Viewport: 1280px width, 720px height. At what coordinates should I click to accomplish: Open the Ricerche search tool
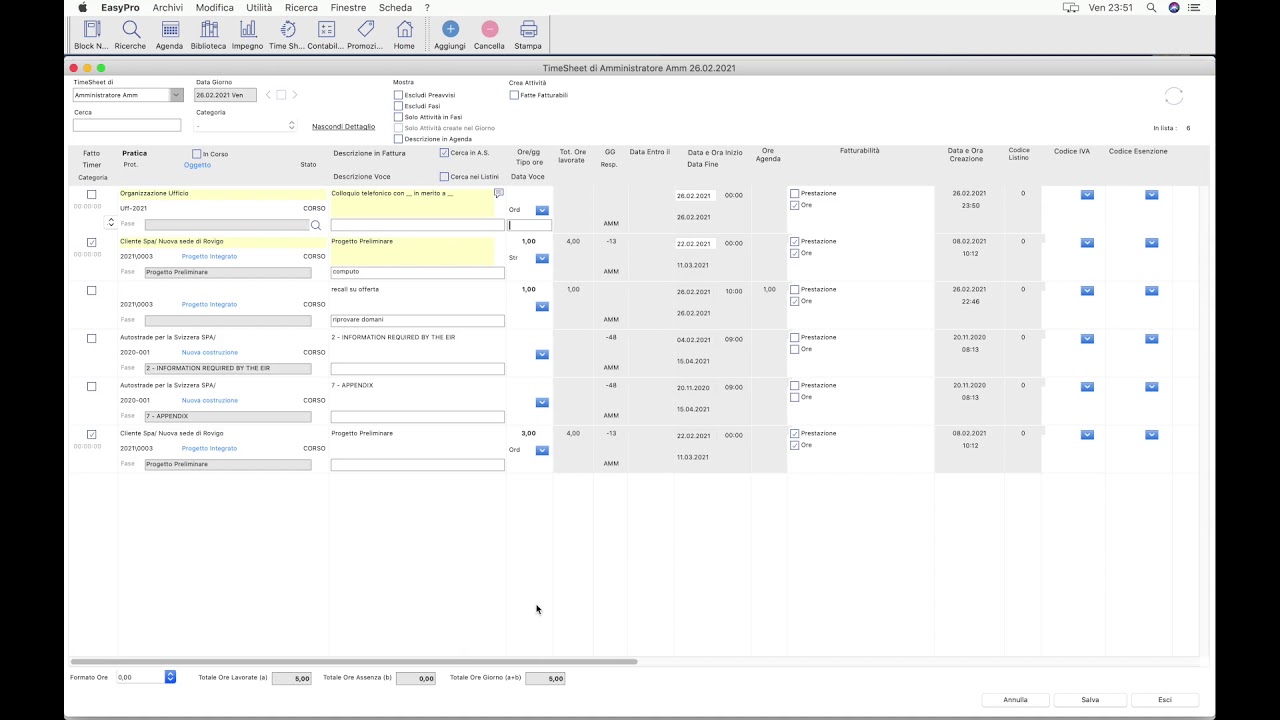[130, 30]
